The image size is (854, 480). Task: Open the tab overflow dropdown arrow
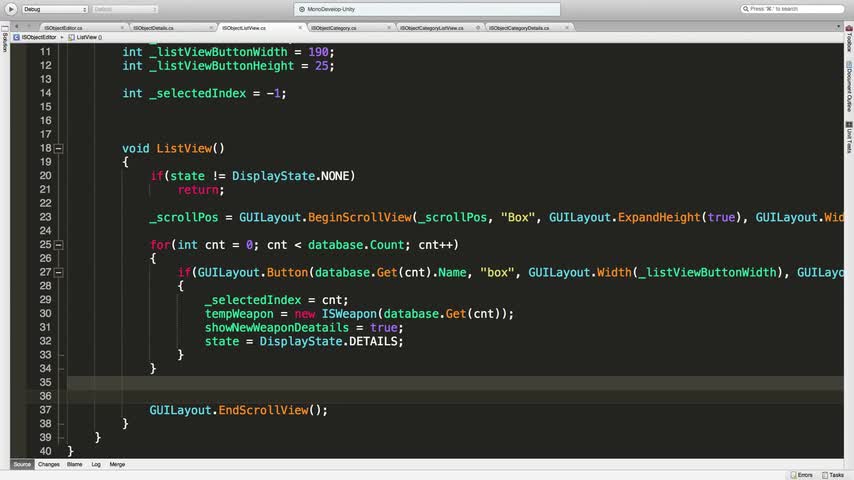(x=838, y=26)
